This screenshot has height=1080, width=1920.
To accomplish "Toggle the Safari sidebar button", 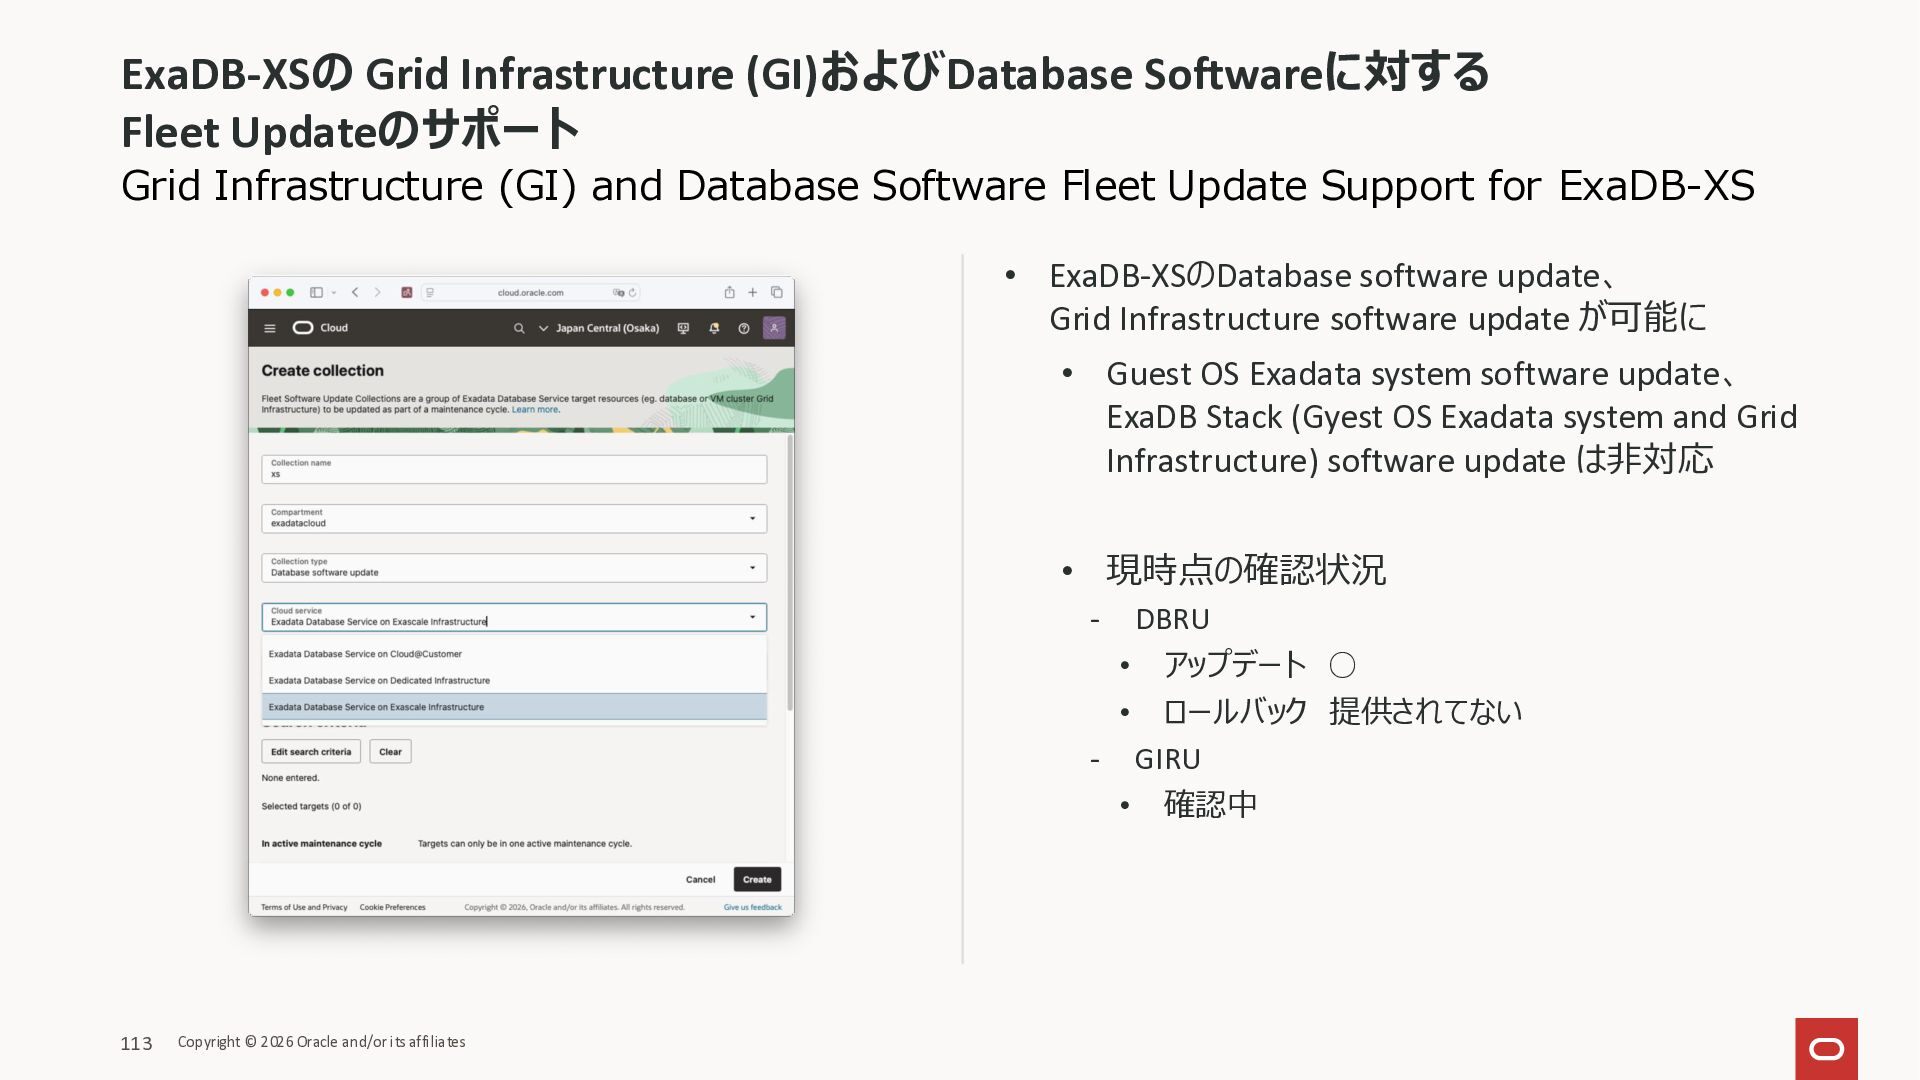I will (x=316, y=292).
